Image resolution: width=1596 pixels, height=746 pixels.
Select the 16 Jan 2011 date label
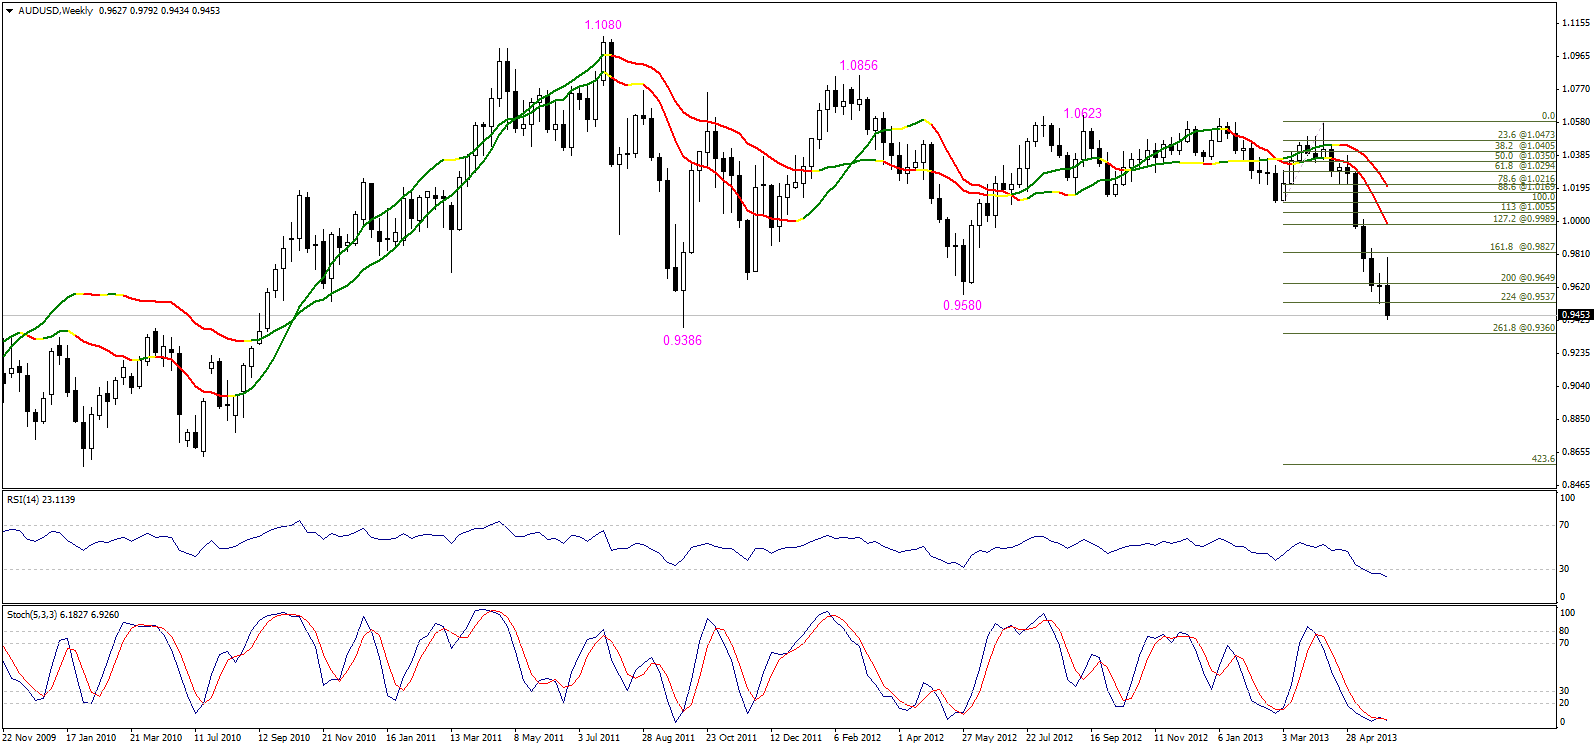(411, 738)
